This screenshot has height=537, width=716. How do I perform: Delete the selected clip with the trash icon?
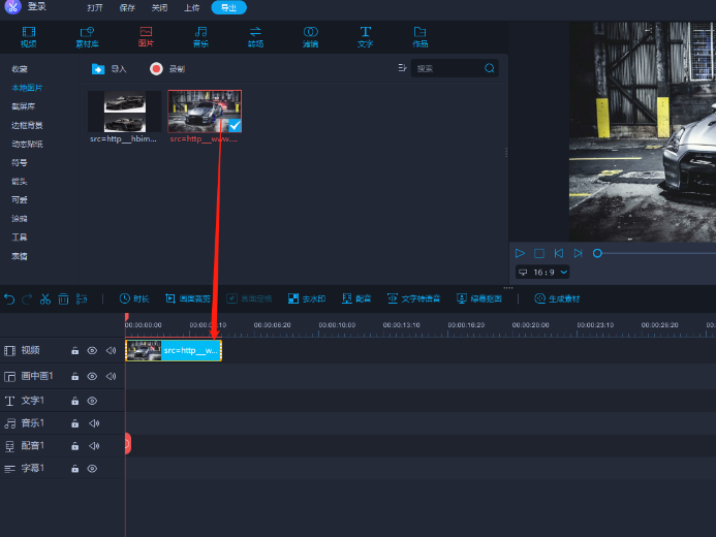63,299
